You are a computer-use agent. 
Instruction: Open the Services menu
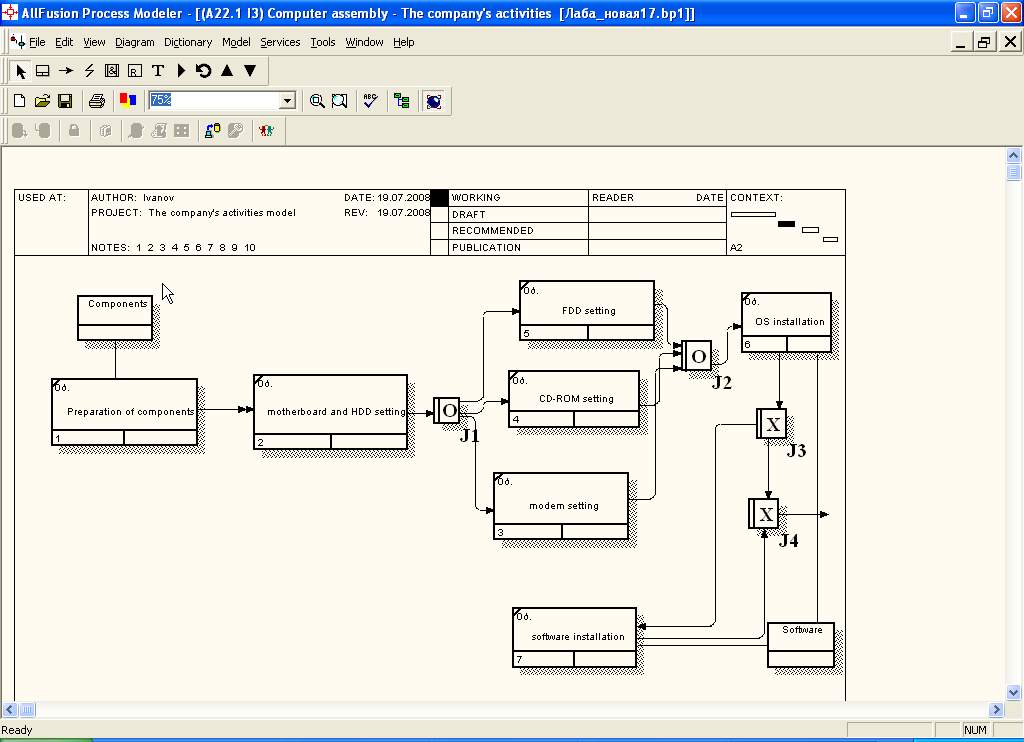pyautogui.click(x=280, y=42)
